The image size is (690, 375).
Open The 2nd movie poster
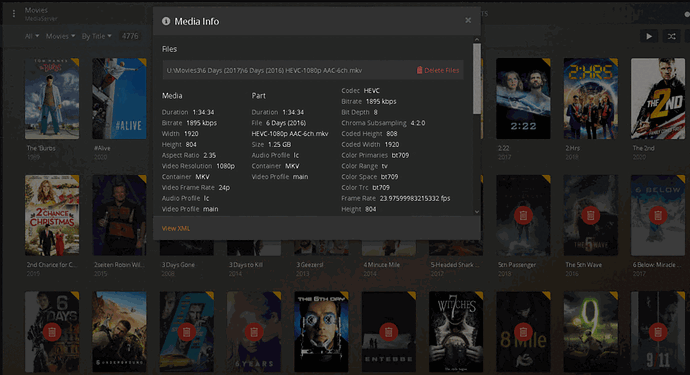point(658,99)
